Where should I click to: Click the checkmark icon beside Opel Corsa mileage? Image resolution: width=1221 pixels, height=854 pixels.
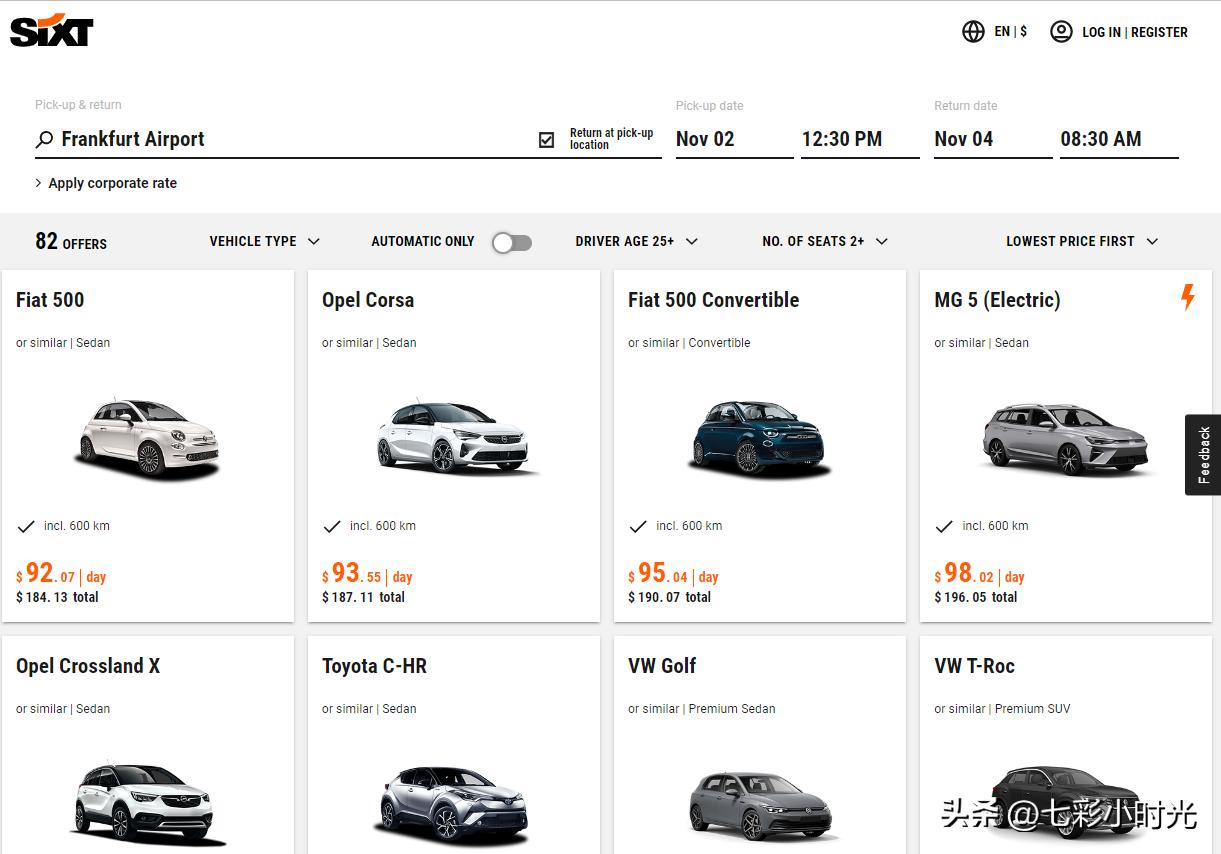click(332, 526)
